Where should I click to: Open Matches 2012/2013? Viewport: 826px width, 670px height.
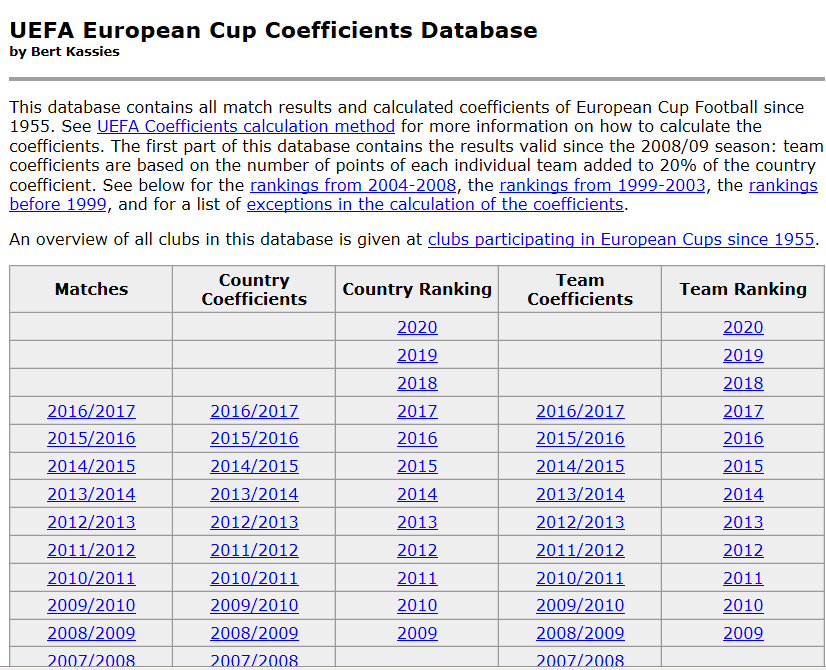[x=92, y=522]
